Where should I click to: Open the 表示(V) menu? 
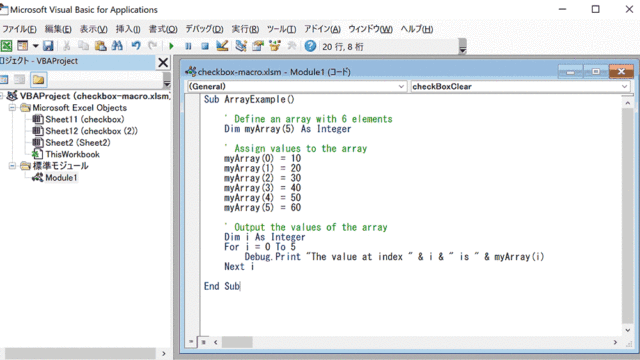(x=93, y=29)
